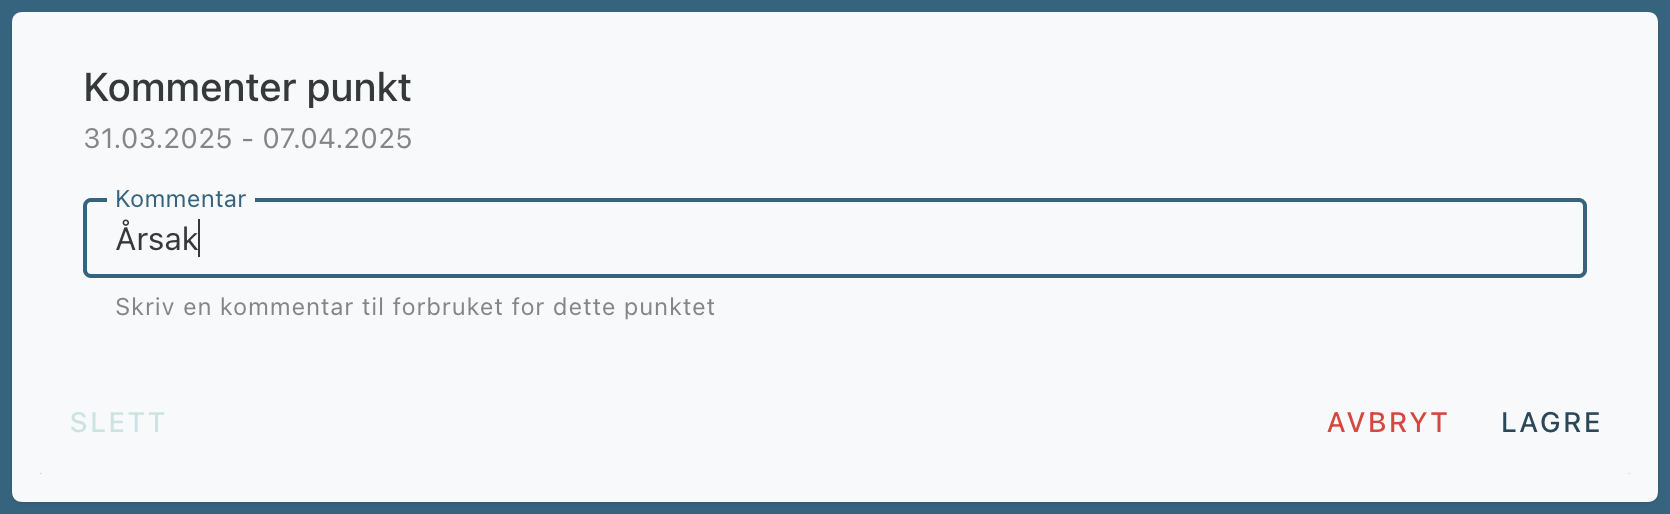Viewport: 1670px width, 514px height.
Task: Click the middle of the Kommentar input box
Action: click(x=835, y=239)
